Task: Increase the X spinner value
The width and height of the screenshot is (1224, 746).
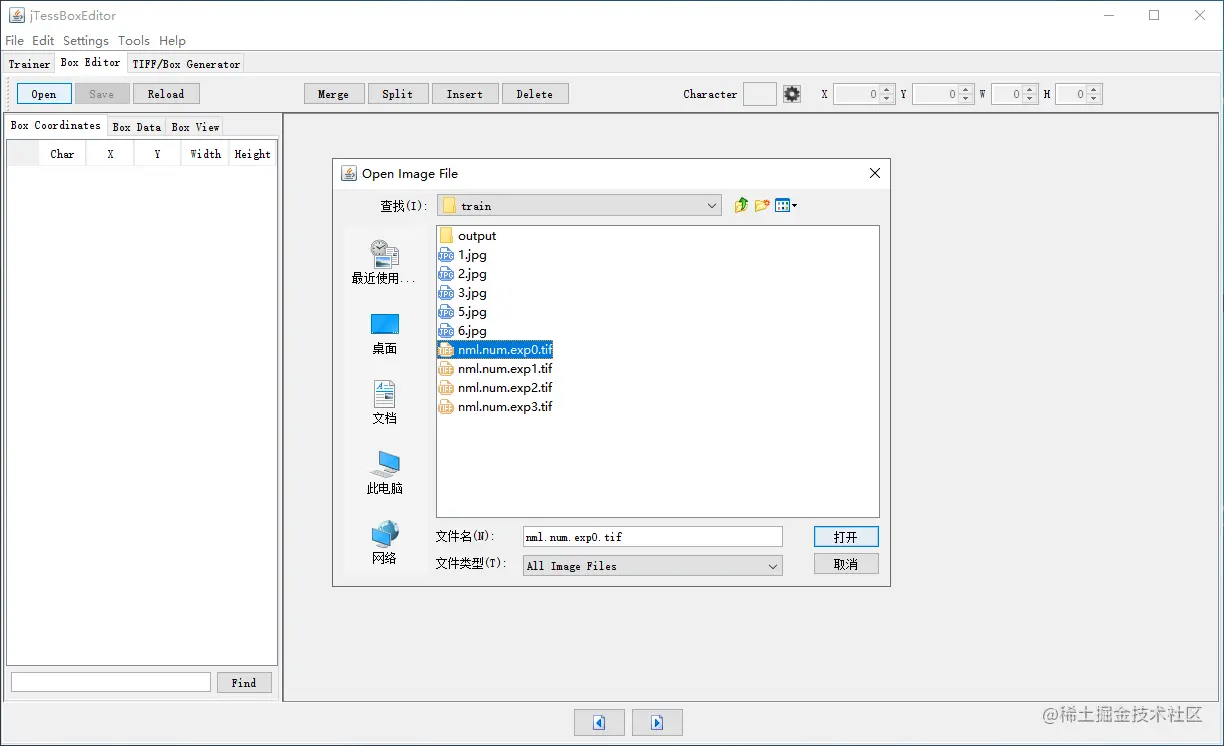Action: pos(887,89)
